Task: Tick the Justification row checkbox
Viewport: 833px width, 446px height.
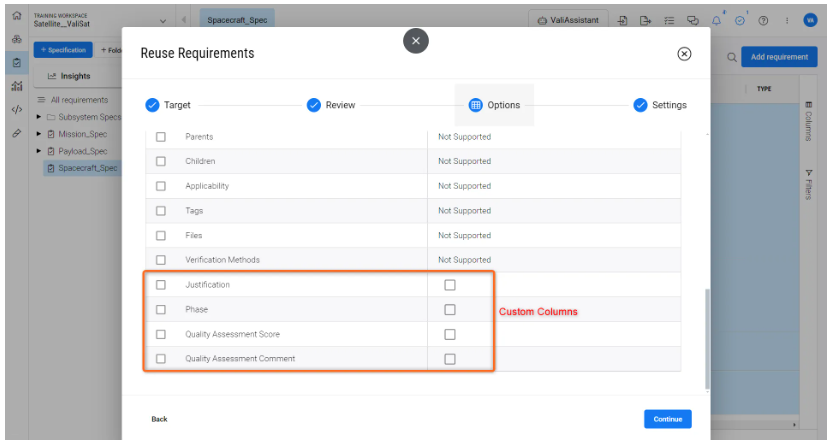Action: pos(161,285)
